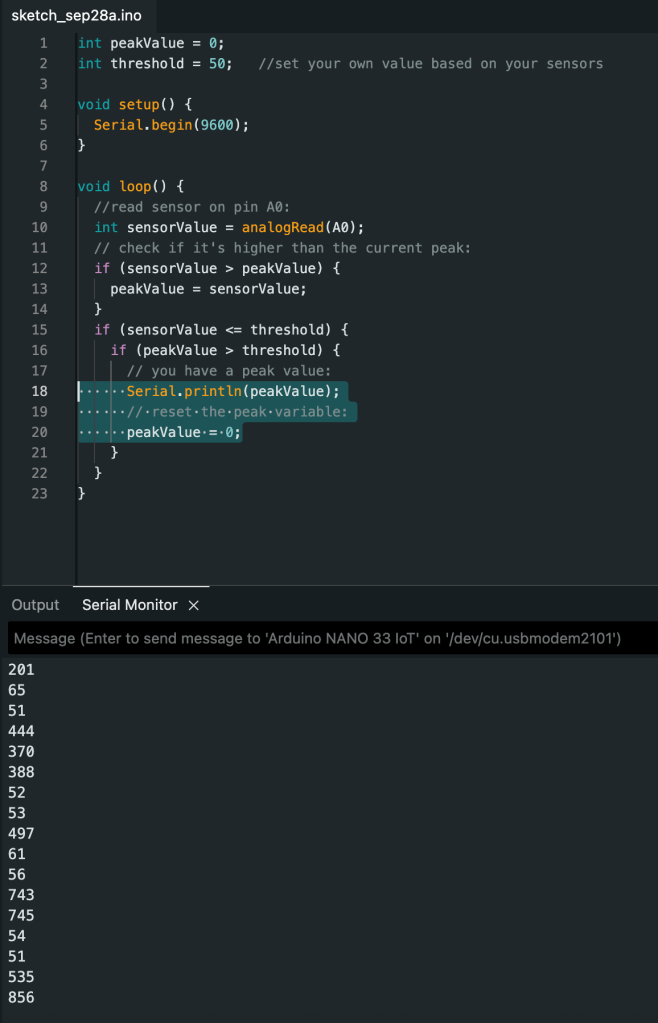Click line number 8 in the gutter

pos(43,186)
